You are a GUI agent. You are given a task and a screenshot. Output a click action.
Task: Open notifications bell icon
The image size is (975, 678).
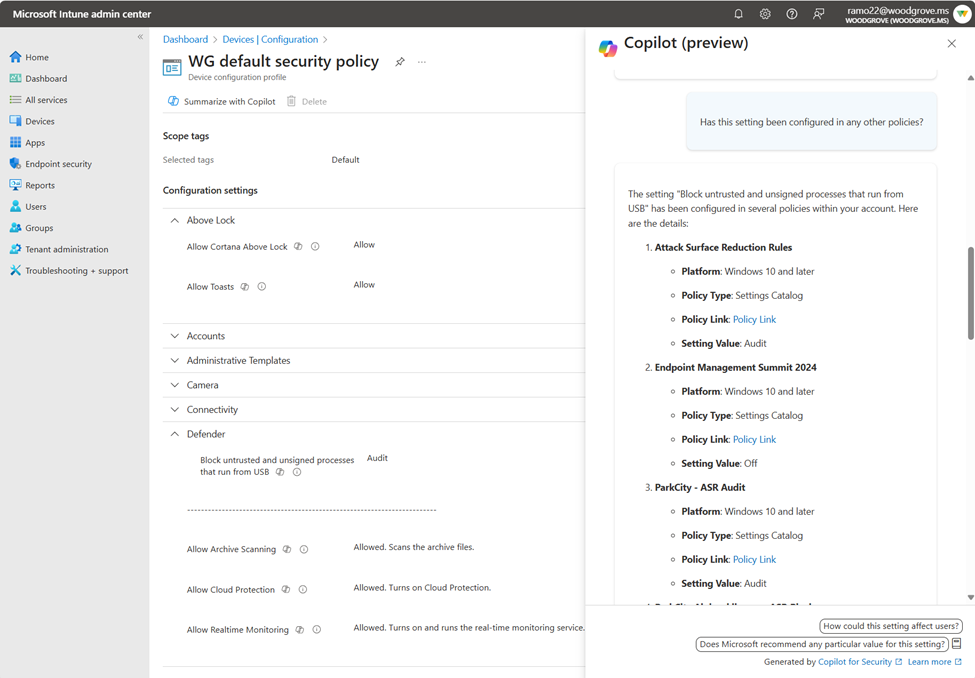point(738,14)
